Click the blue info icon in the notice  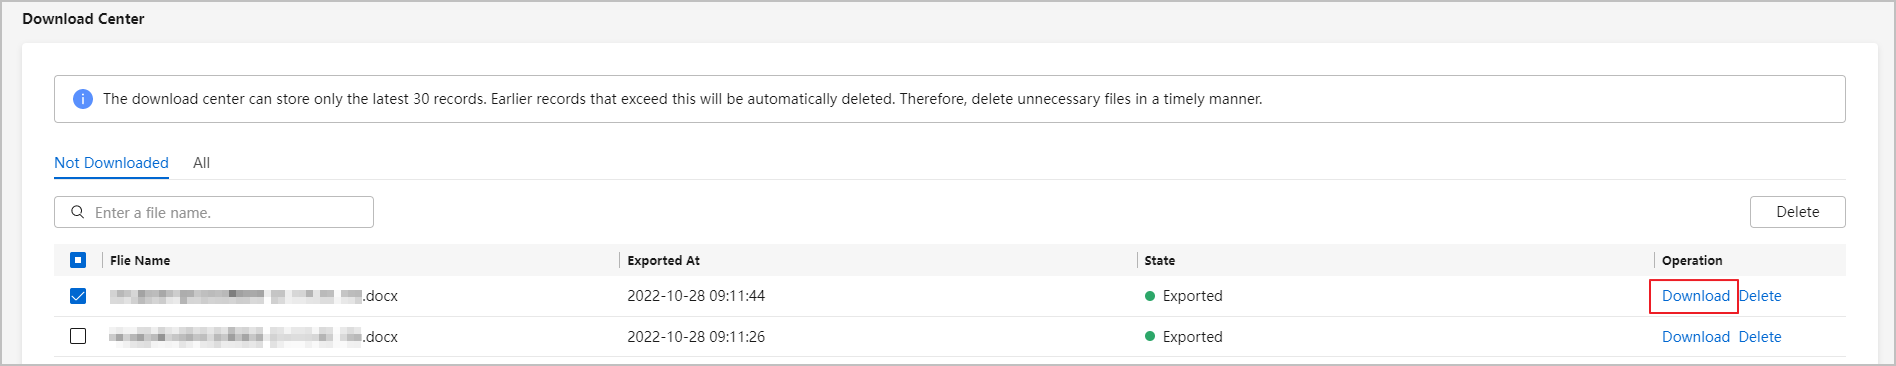coord(83,99)
